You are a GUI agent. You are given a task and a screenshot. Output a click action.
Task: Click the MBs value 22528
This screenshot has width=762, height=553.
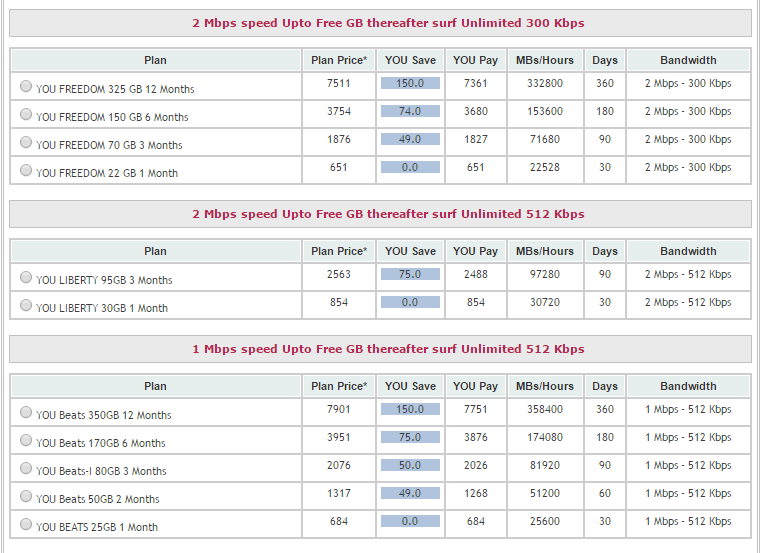[545, 168]
